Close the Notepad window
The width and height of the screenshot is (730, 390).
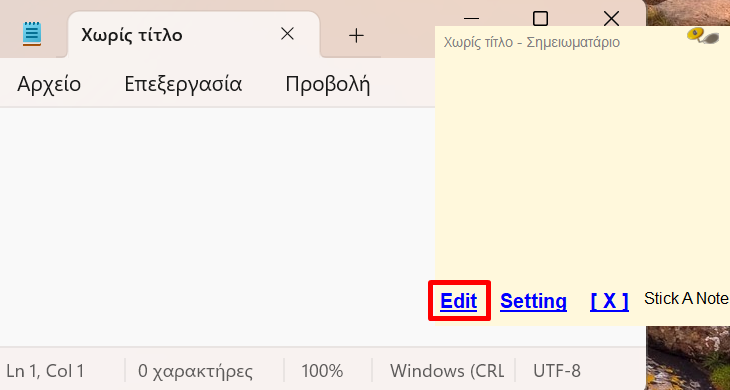pos(611,19)
